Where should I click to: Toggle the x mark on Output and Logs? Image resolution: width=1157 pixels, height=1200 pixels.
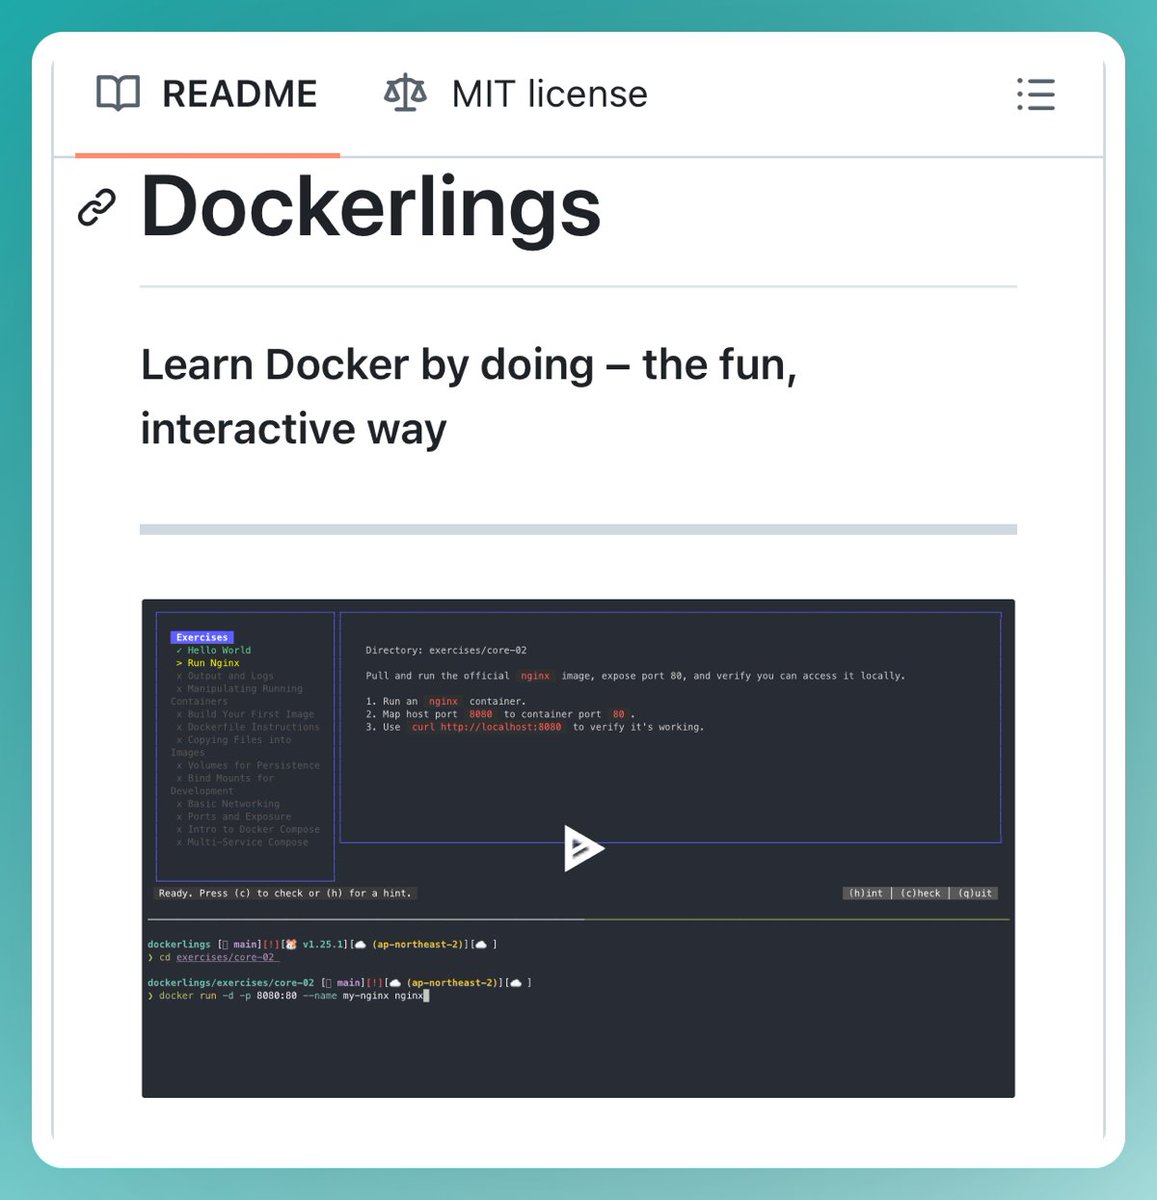pos(179,676)
